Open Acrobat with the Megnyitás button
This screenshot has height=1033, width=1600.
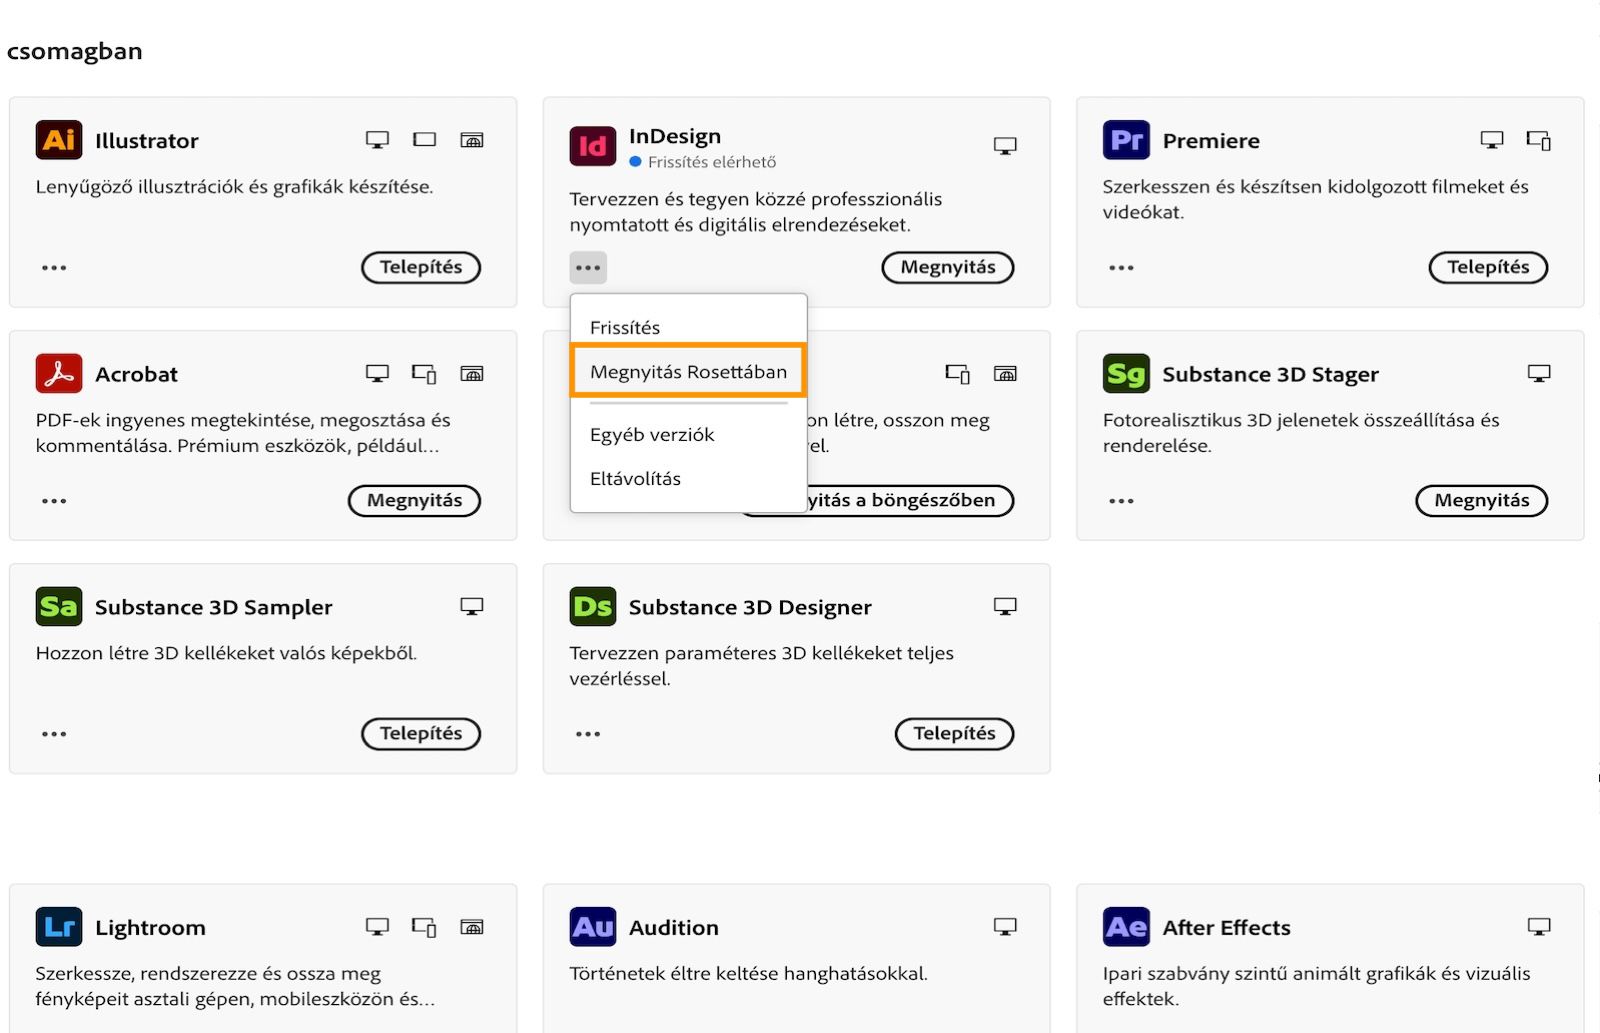tap(414, 500)
